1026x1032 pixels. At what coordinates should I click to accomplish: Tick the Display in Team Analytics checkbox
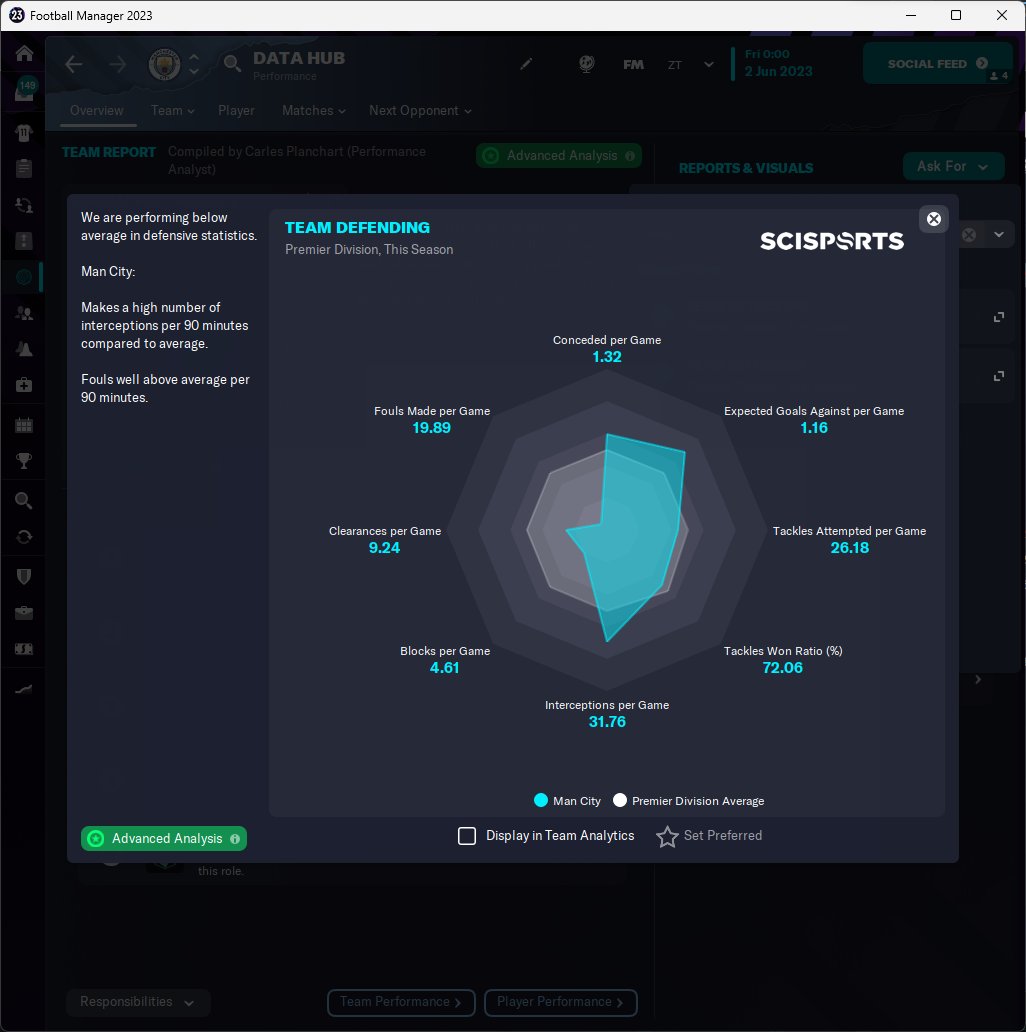(467, 836)
